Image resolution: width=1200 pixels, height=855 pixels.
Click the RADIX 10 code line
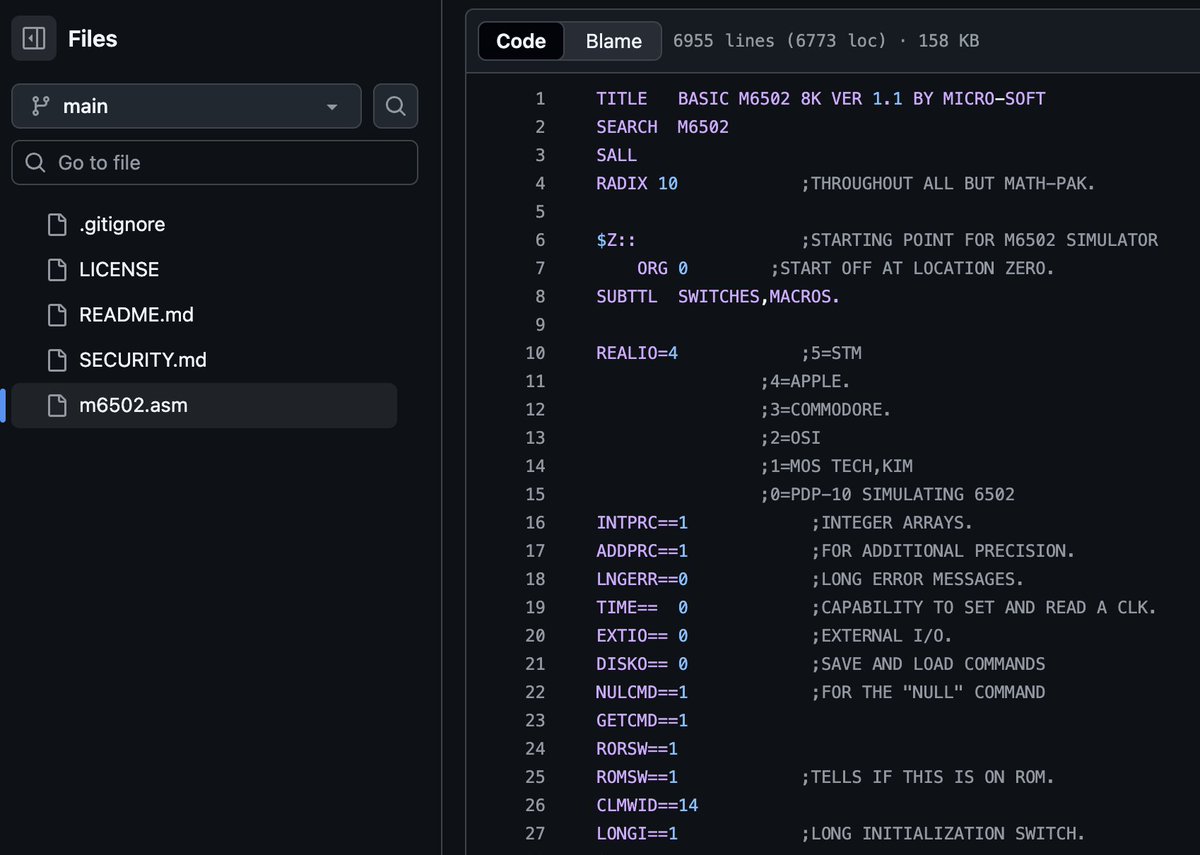click(636, 184)
